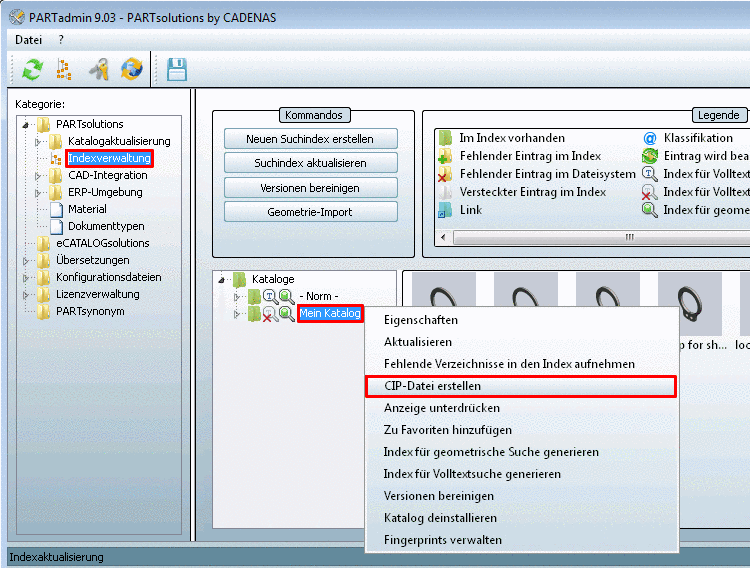The image size is (750, 568).
Task: Click the Norm row geometric search icon
Action: pyautogui.click(x=287, y=297)
